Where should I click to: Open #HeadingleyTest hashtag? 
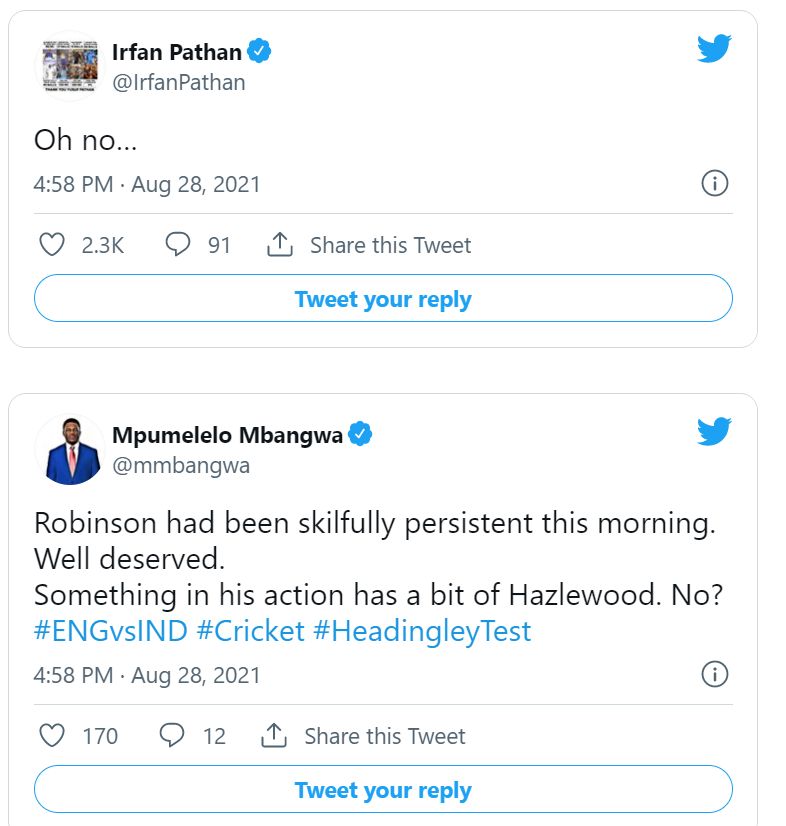[423, 631]
